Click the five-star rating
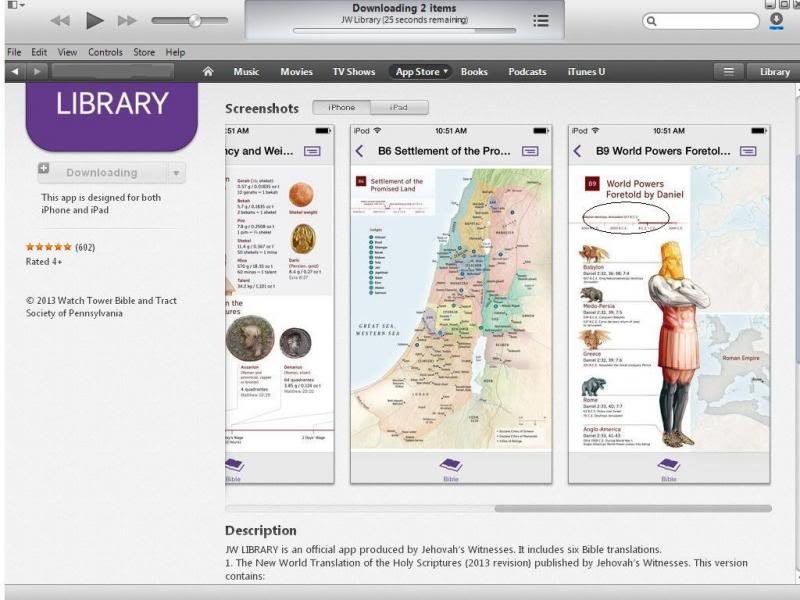This screenshot has height=600, width=800. click(x=49, y=247)
